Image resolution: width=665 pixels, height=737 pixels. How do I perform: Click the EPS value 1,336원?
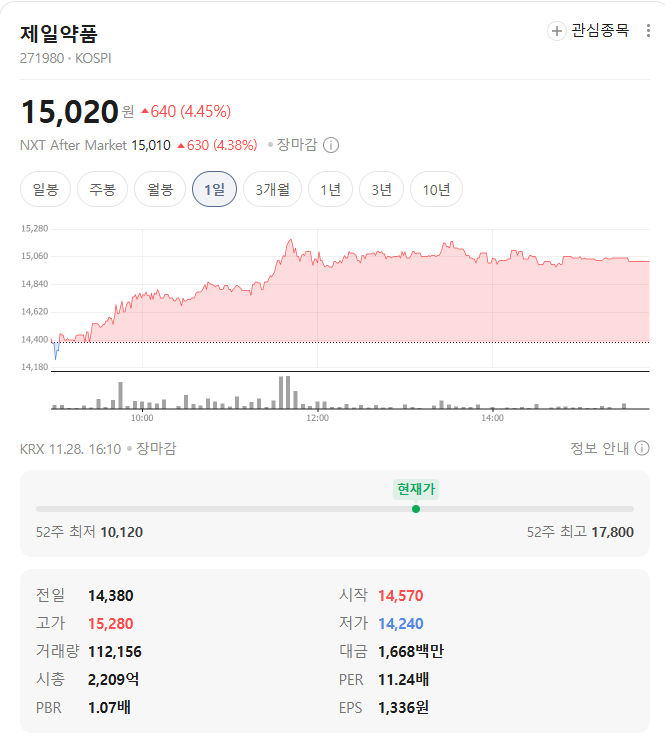[x=404, y=707]
